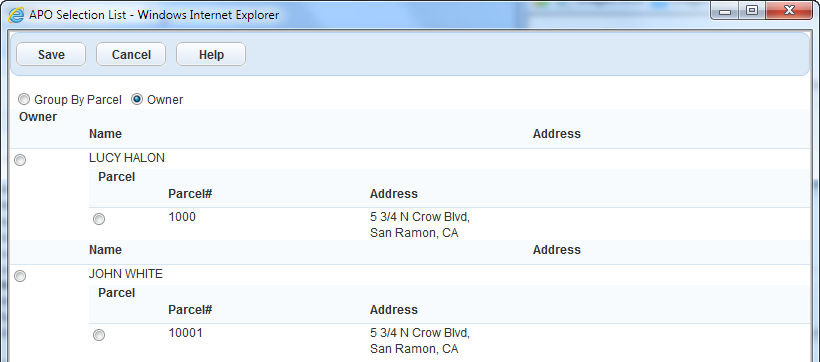This screenshot has height=362, width=820.
Task: Click the Owner section heading
Action: point(38,117)
